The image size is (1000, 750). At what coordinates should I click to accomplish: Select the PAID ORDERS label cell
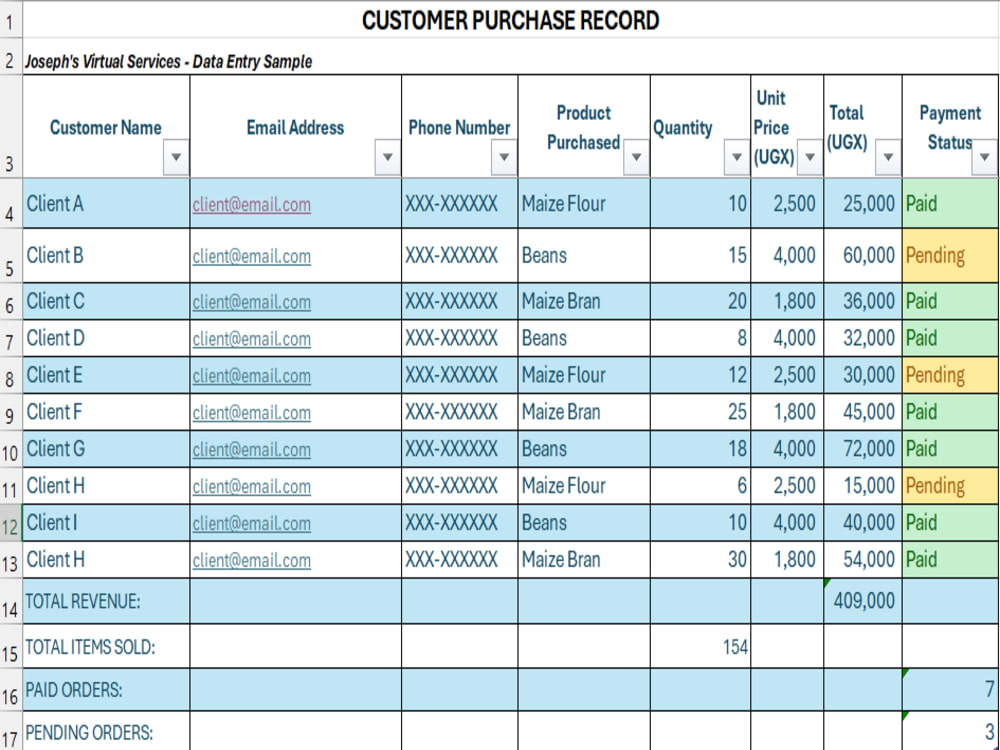[x=107, y=689]
